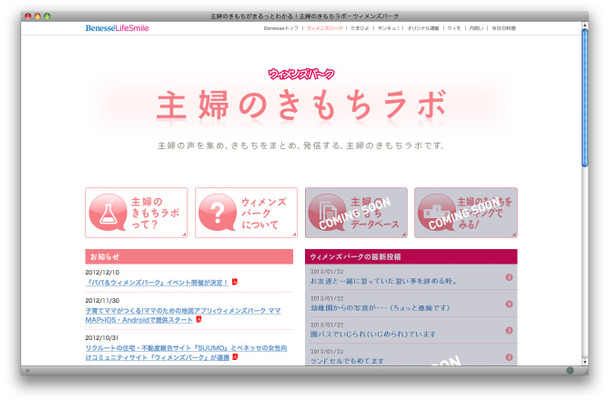Image resolution: width=610 pixels, height=400 pixels.
Task: Open the ママMAP iOS・Android news link
Action: [183, 315]
